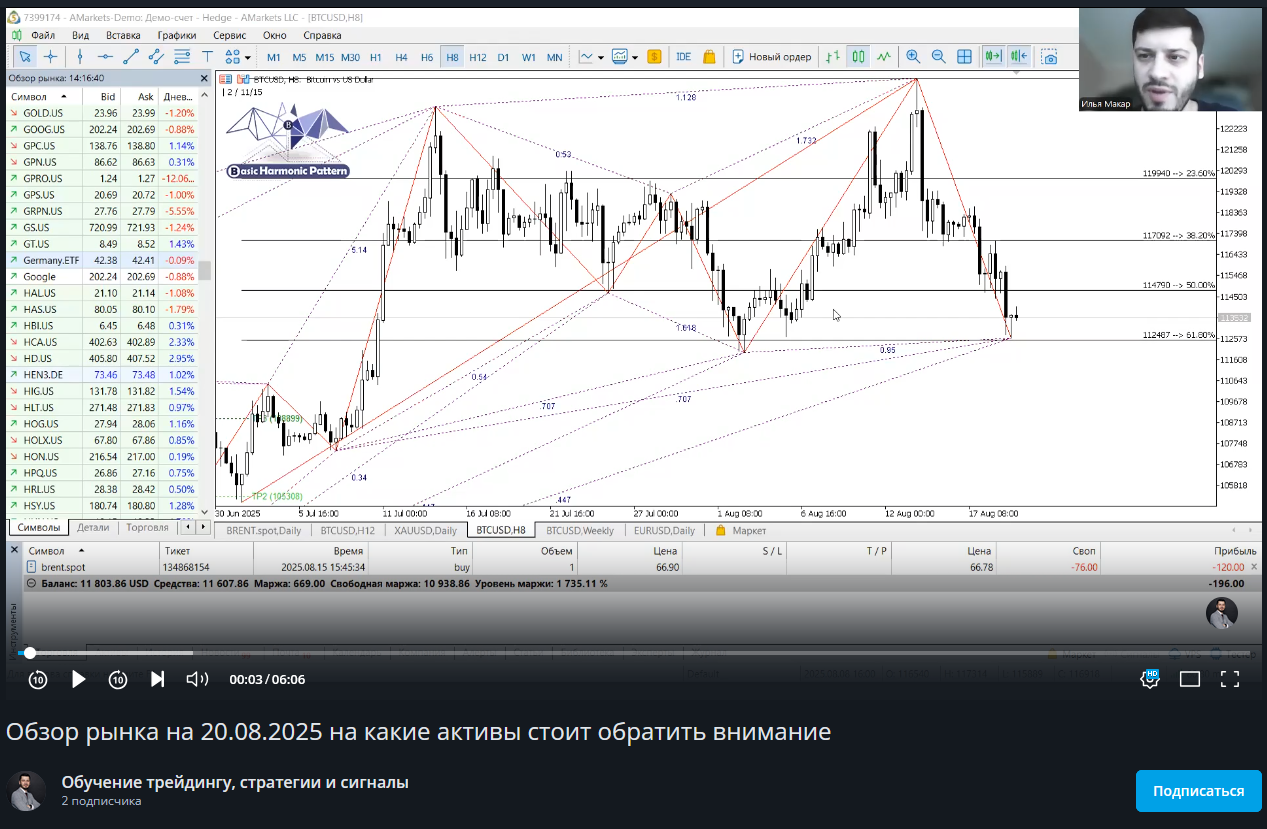1267x829 pixels.
Task: Toggle chart auto scroll
Action: pos(993,57)
